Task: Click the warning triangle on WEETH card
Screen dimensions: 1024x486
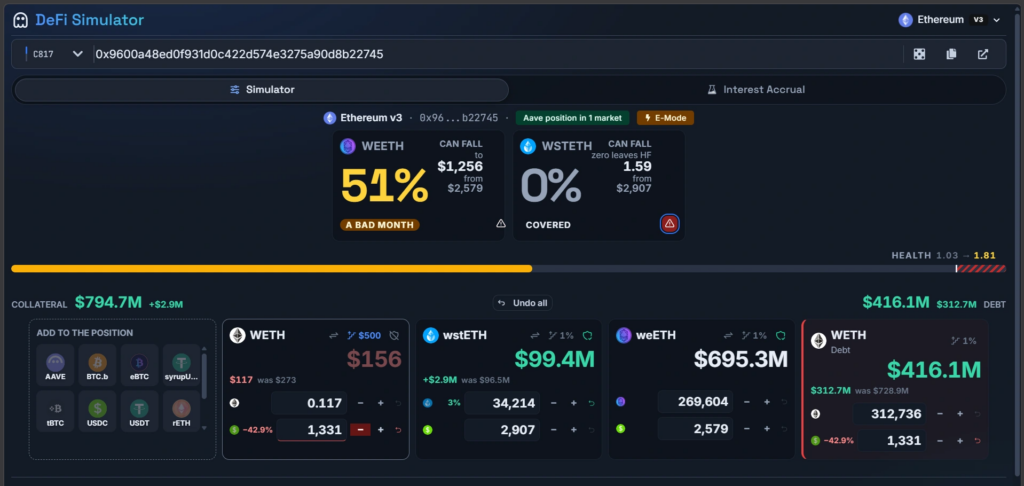Action: point(501,223)
